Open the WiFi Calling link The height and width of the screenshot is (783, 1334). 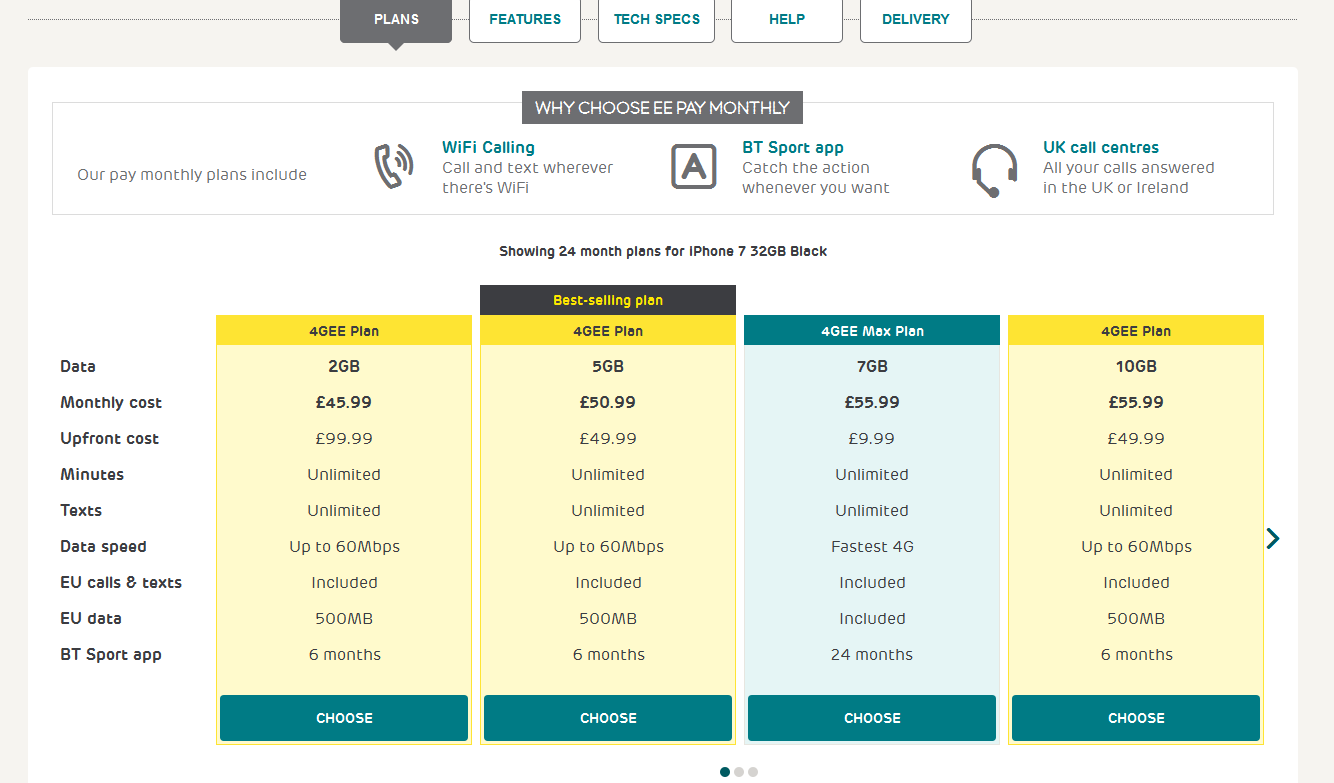488,147
